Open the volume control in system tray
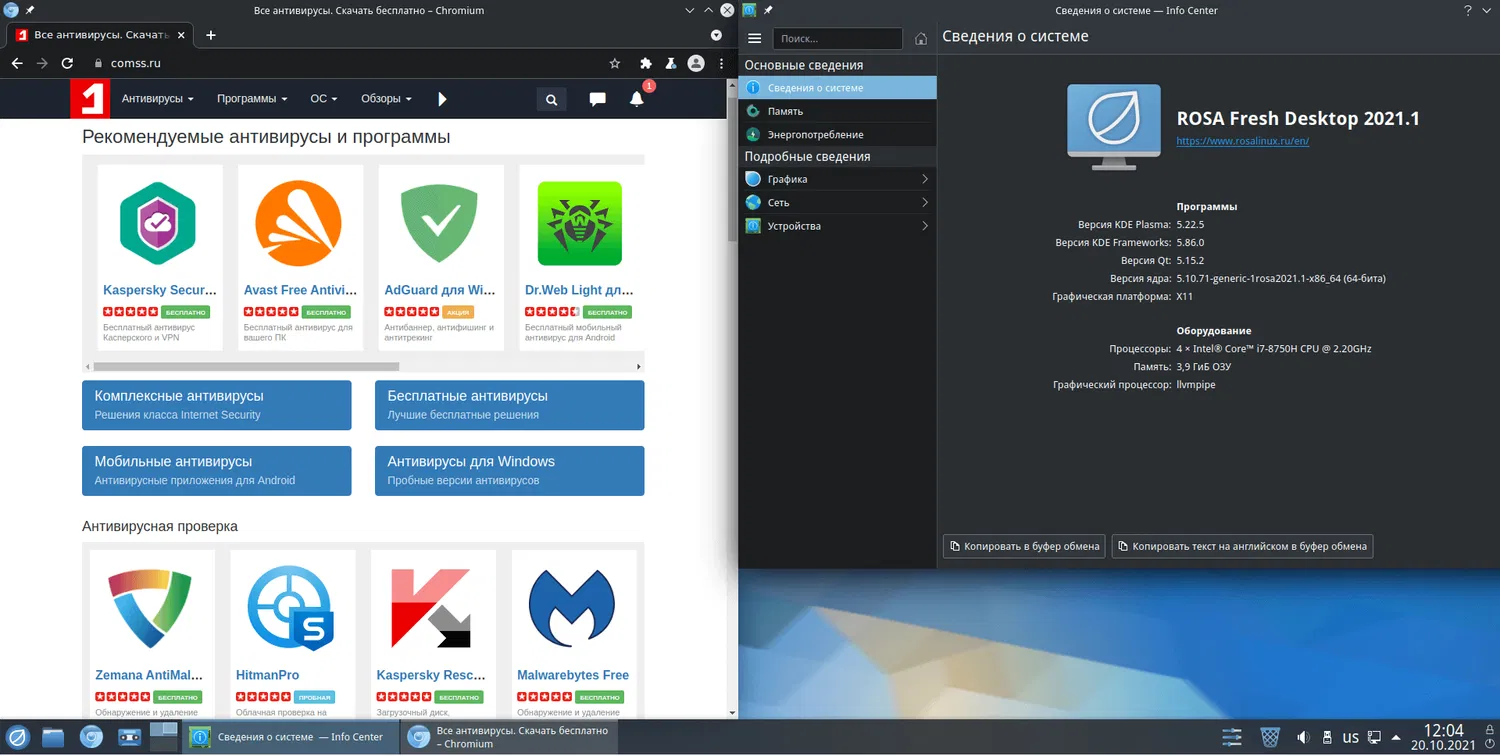The image size is (1500, 756). 1303,738
